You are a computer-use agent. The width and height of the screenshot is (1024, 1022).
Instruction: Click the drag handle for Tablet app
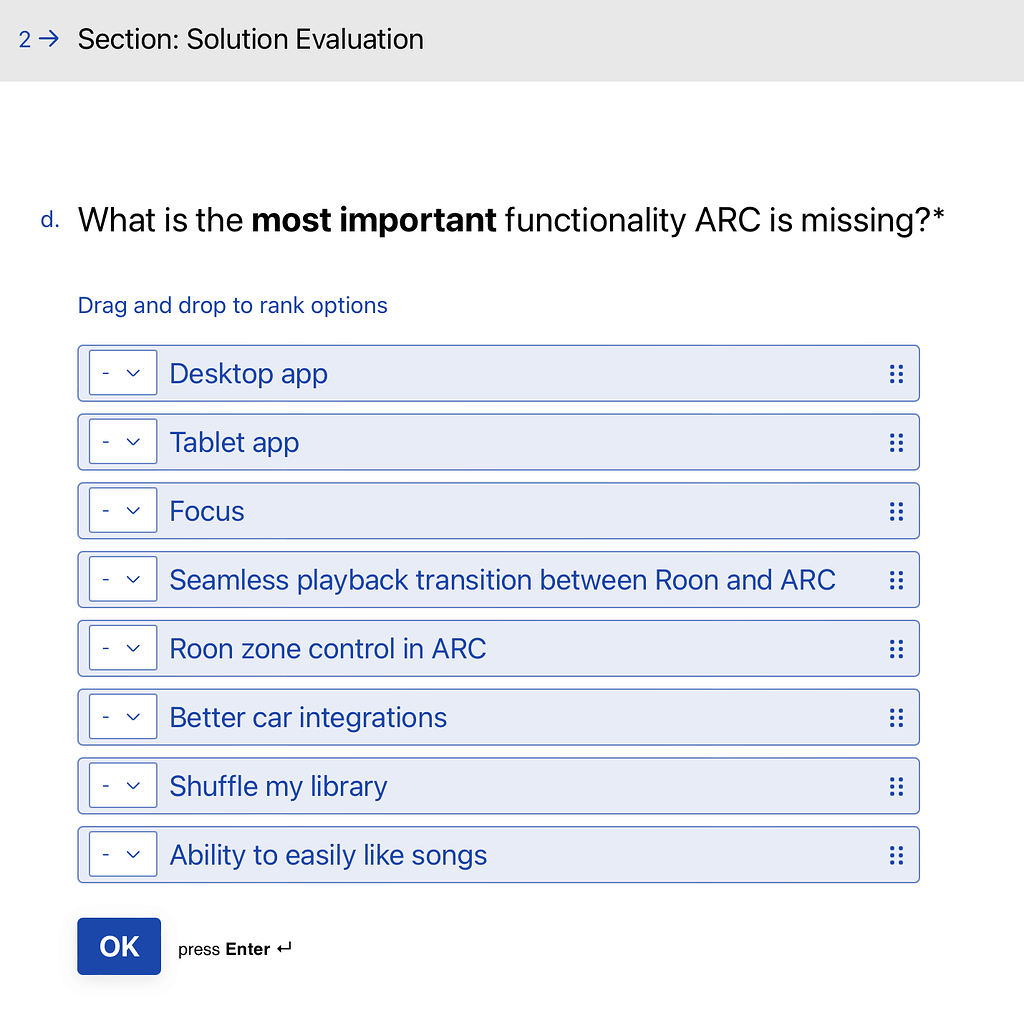click(896, 442)
